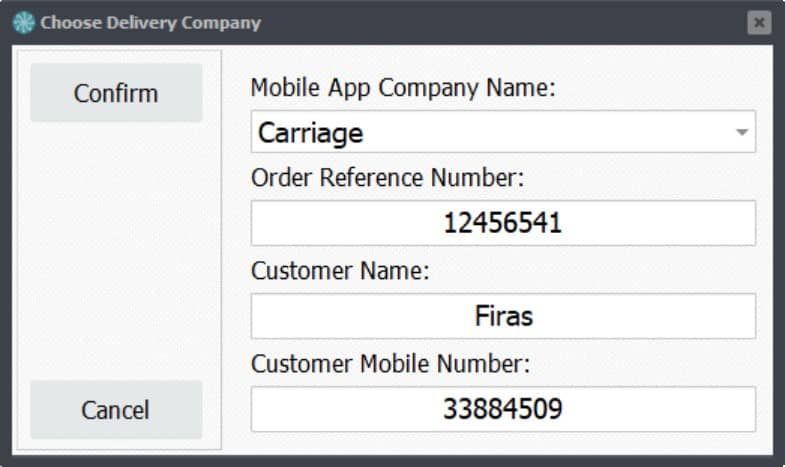Image resolution: width=785 pixels, height=467 pixels.
Task: Select the Carriage company combo box
Action: point(503,132)
